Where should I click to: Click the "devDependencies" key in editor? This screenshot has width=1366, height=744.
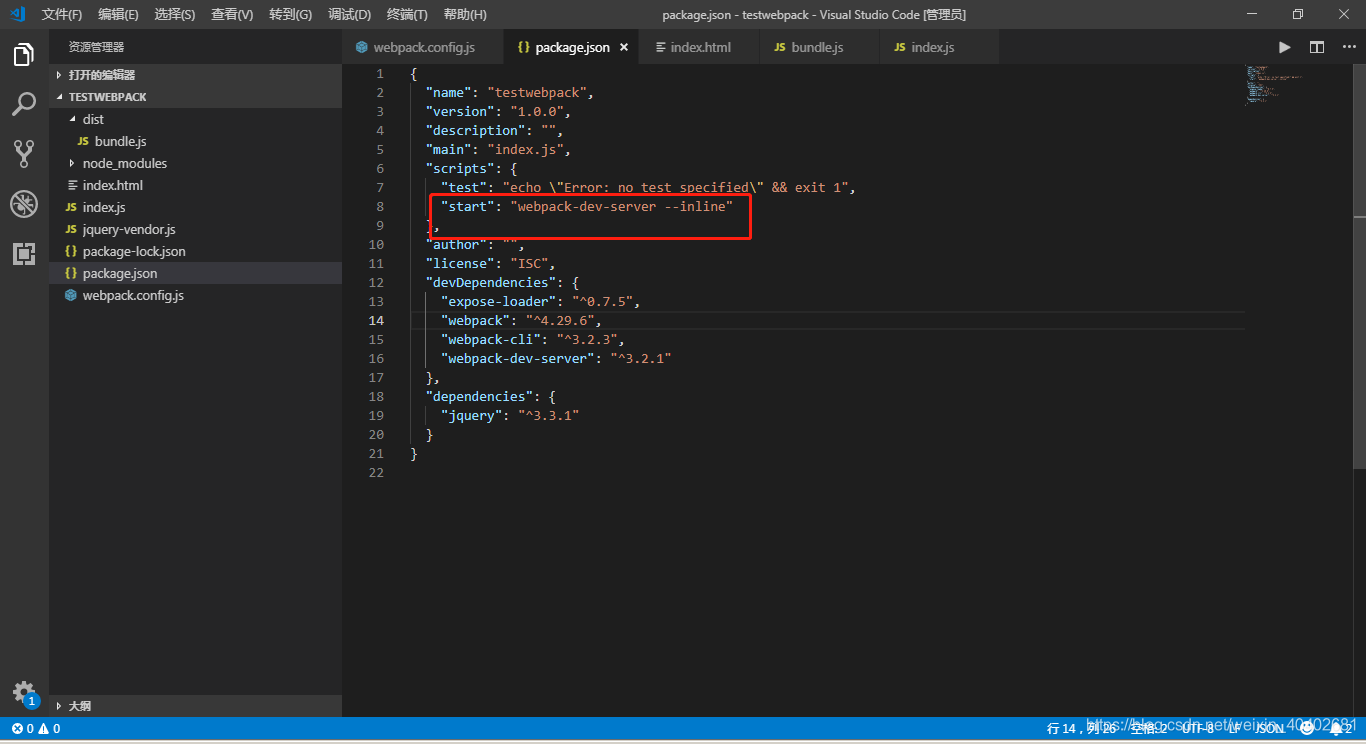click(x=491, y=282)
